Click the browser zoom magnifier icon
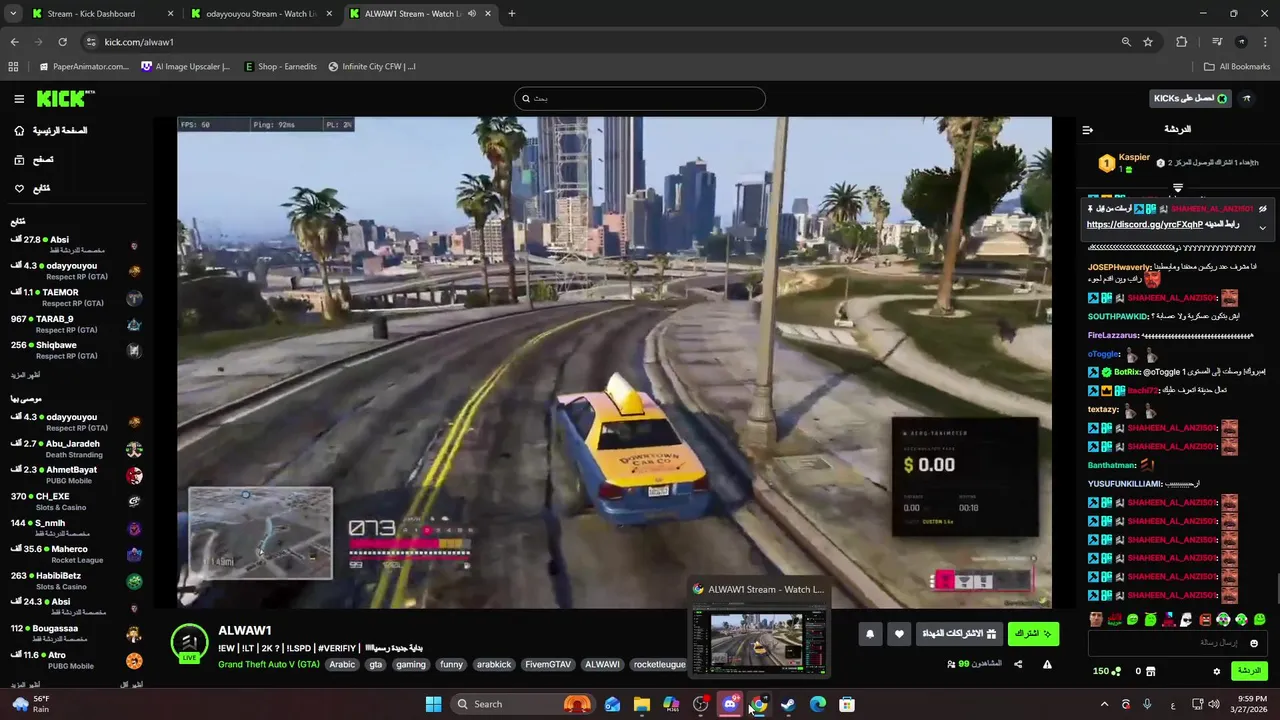Image resolution: width=1280 pixels, height=720 pixels. point(1126,42)
